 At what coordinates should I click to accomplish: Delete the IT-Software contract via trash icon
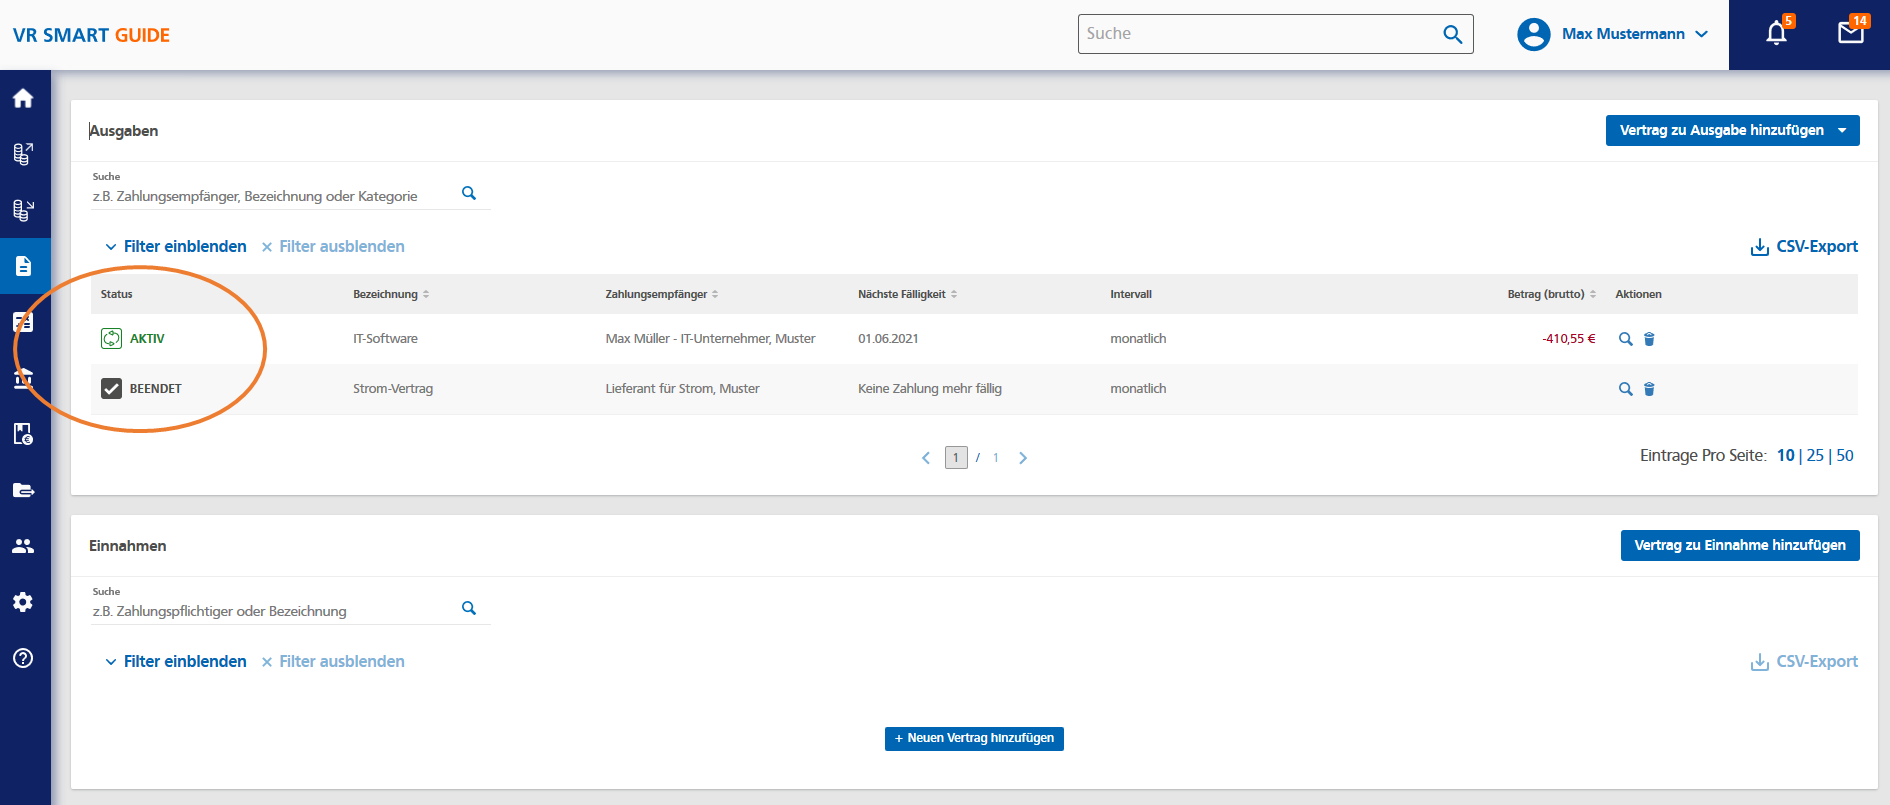click(x=1649, y=339)
